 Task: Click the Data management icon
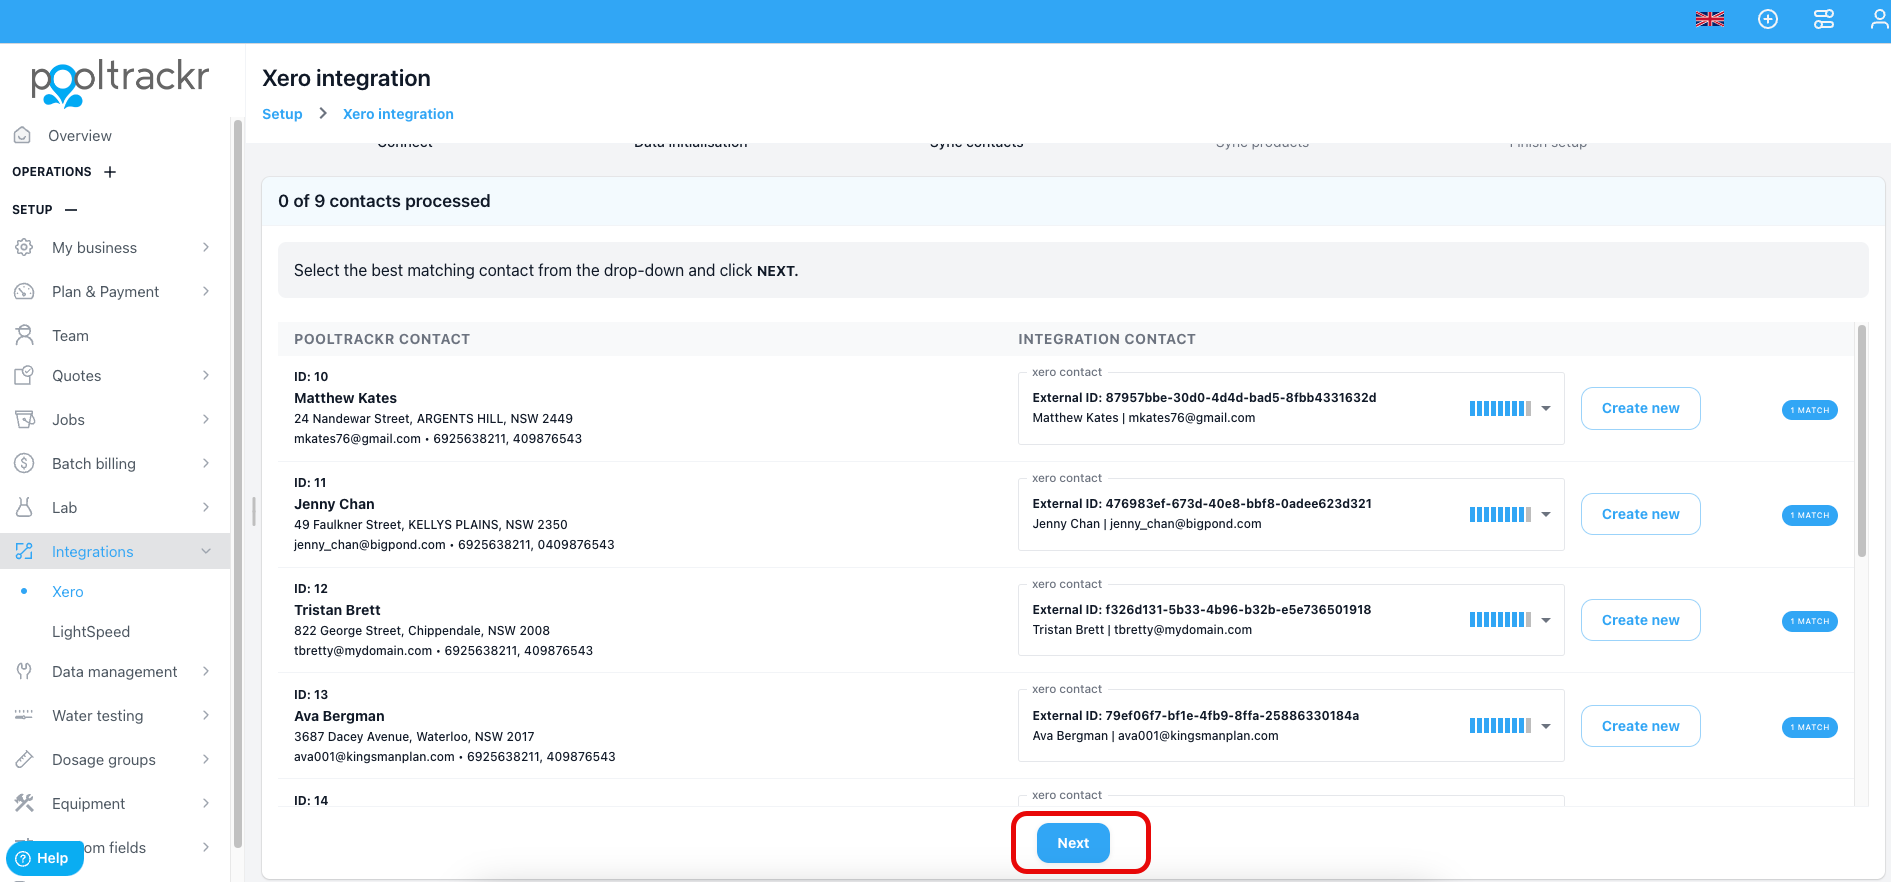(x=24, y=671)
